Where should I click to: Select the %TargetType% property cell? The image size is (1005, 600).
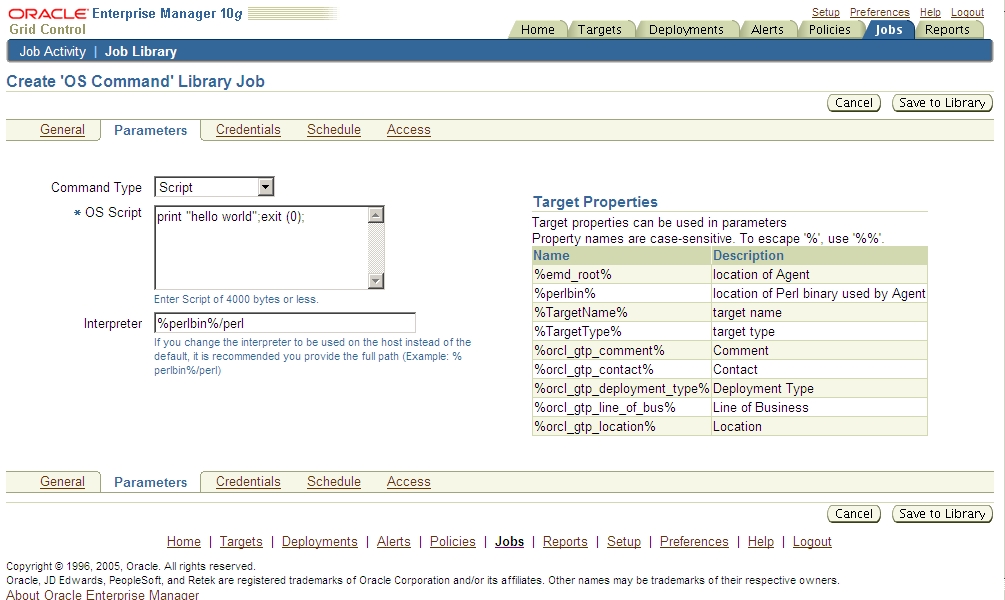coord(622,331)
